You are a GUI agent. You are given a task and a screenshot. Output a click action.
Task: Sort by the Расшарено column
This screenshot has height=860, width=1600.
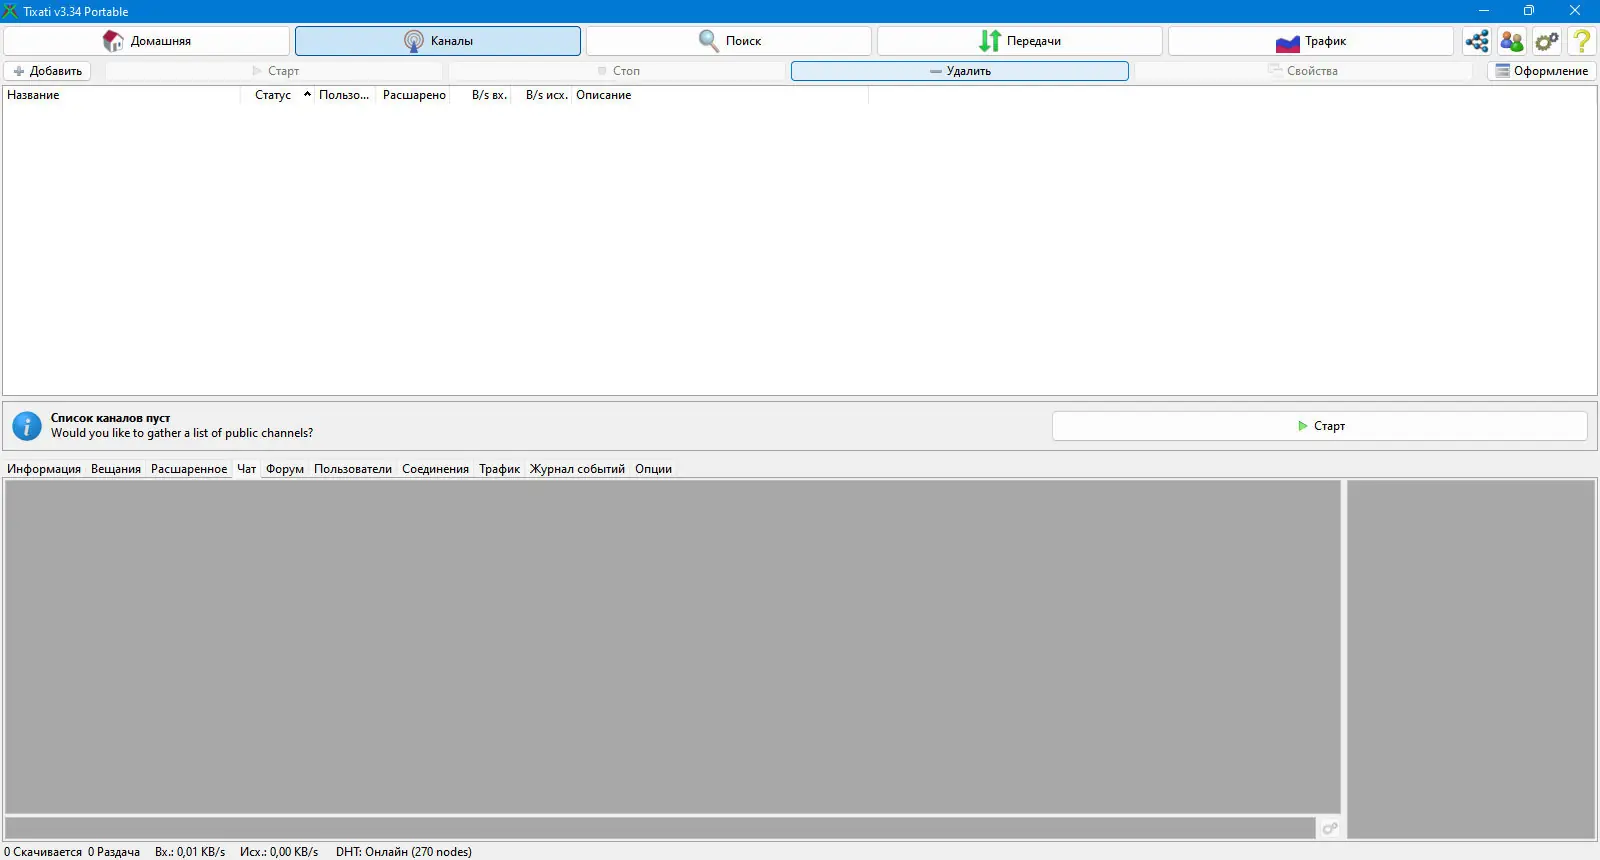click(x=414, y=95)
